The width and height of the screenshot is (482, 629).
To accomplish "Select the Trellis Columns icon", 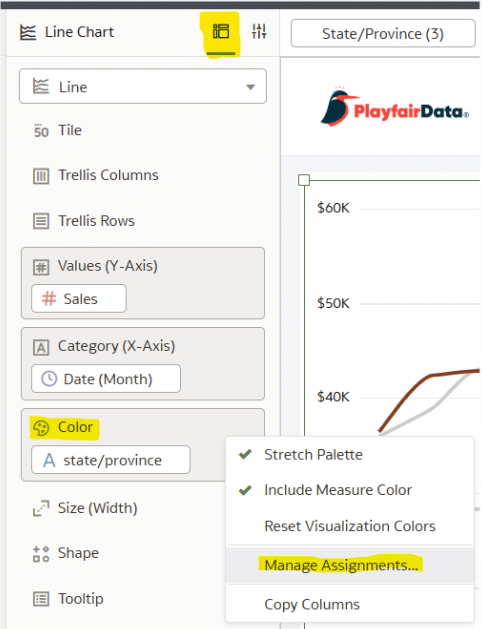I will click(x=41, y=176).
